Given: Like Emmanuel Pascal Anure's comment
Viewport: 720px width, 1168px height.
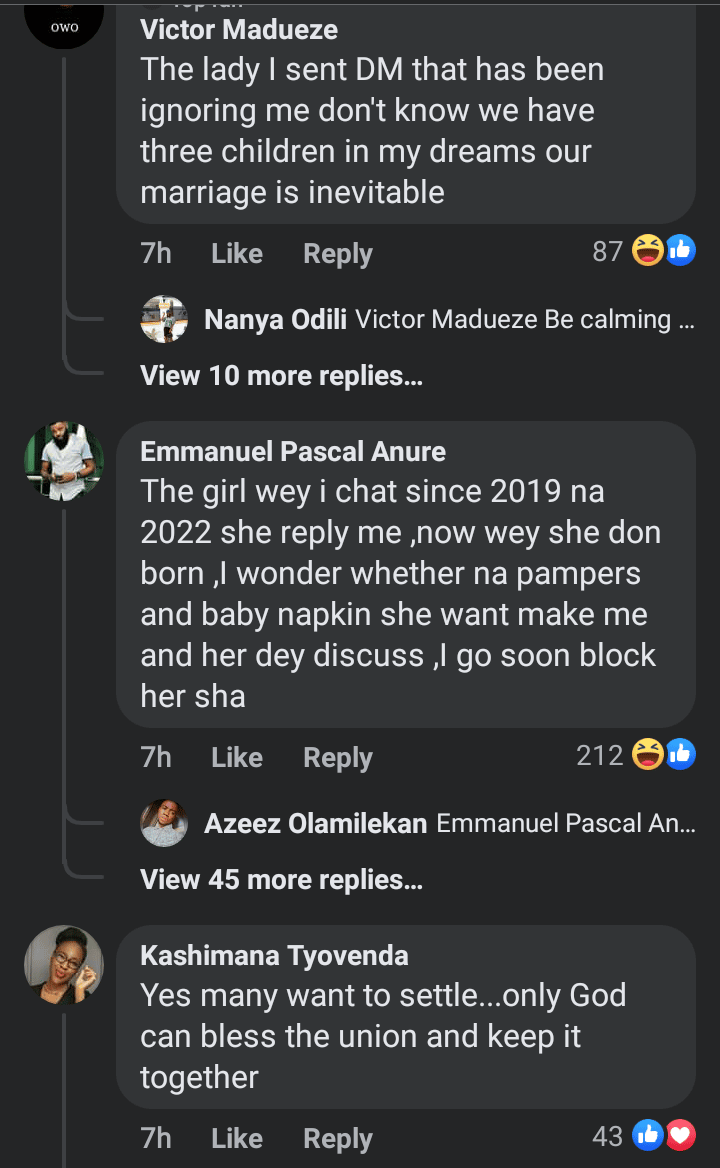Looking at the screenshot, I should 237,758.
